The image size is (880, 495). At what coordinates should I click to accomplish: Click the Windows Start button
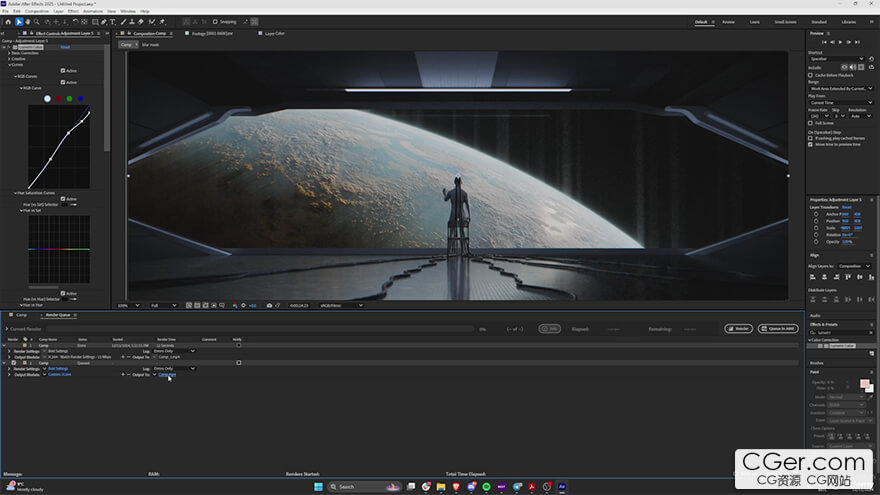click(x=318, y=487)
